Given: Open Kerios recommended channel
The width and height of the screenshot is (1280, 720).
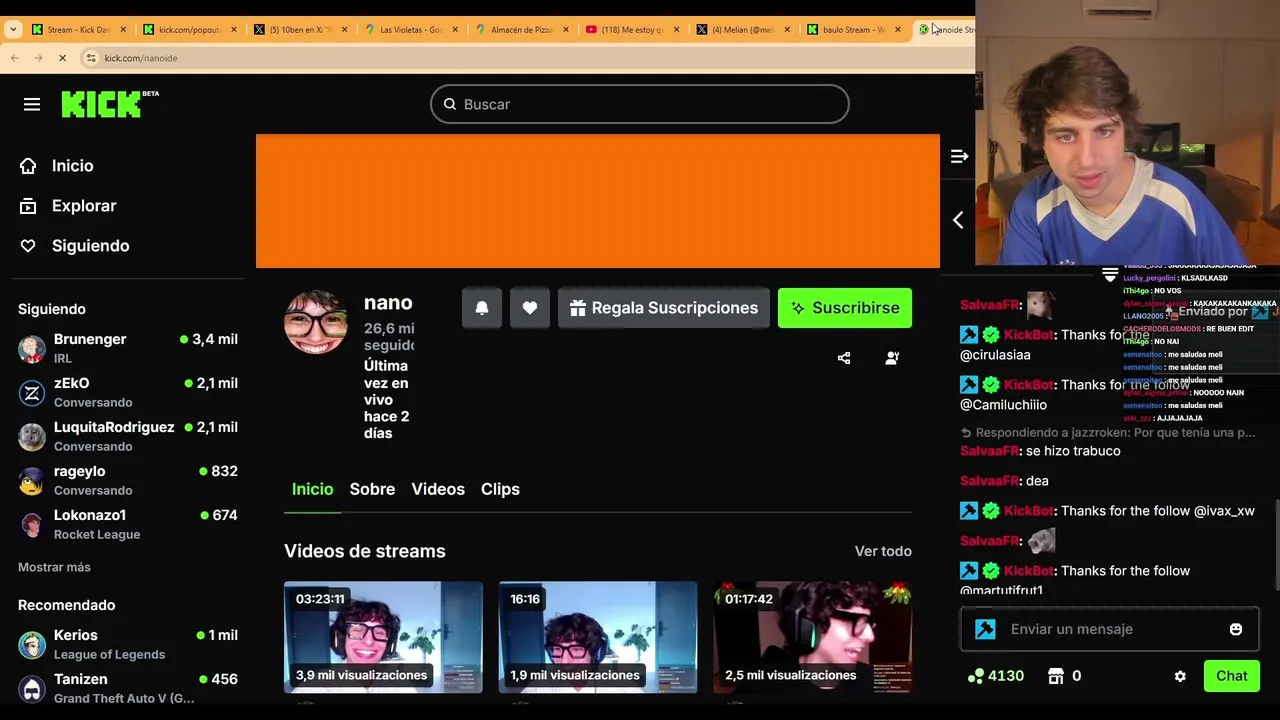Looking at the screenshot, I should (128, 644).
